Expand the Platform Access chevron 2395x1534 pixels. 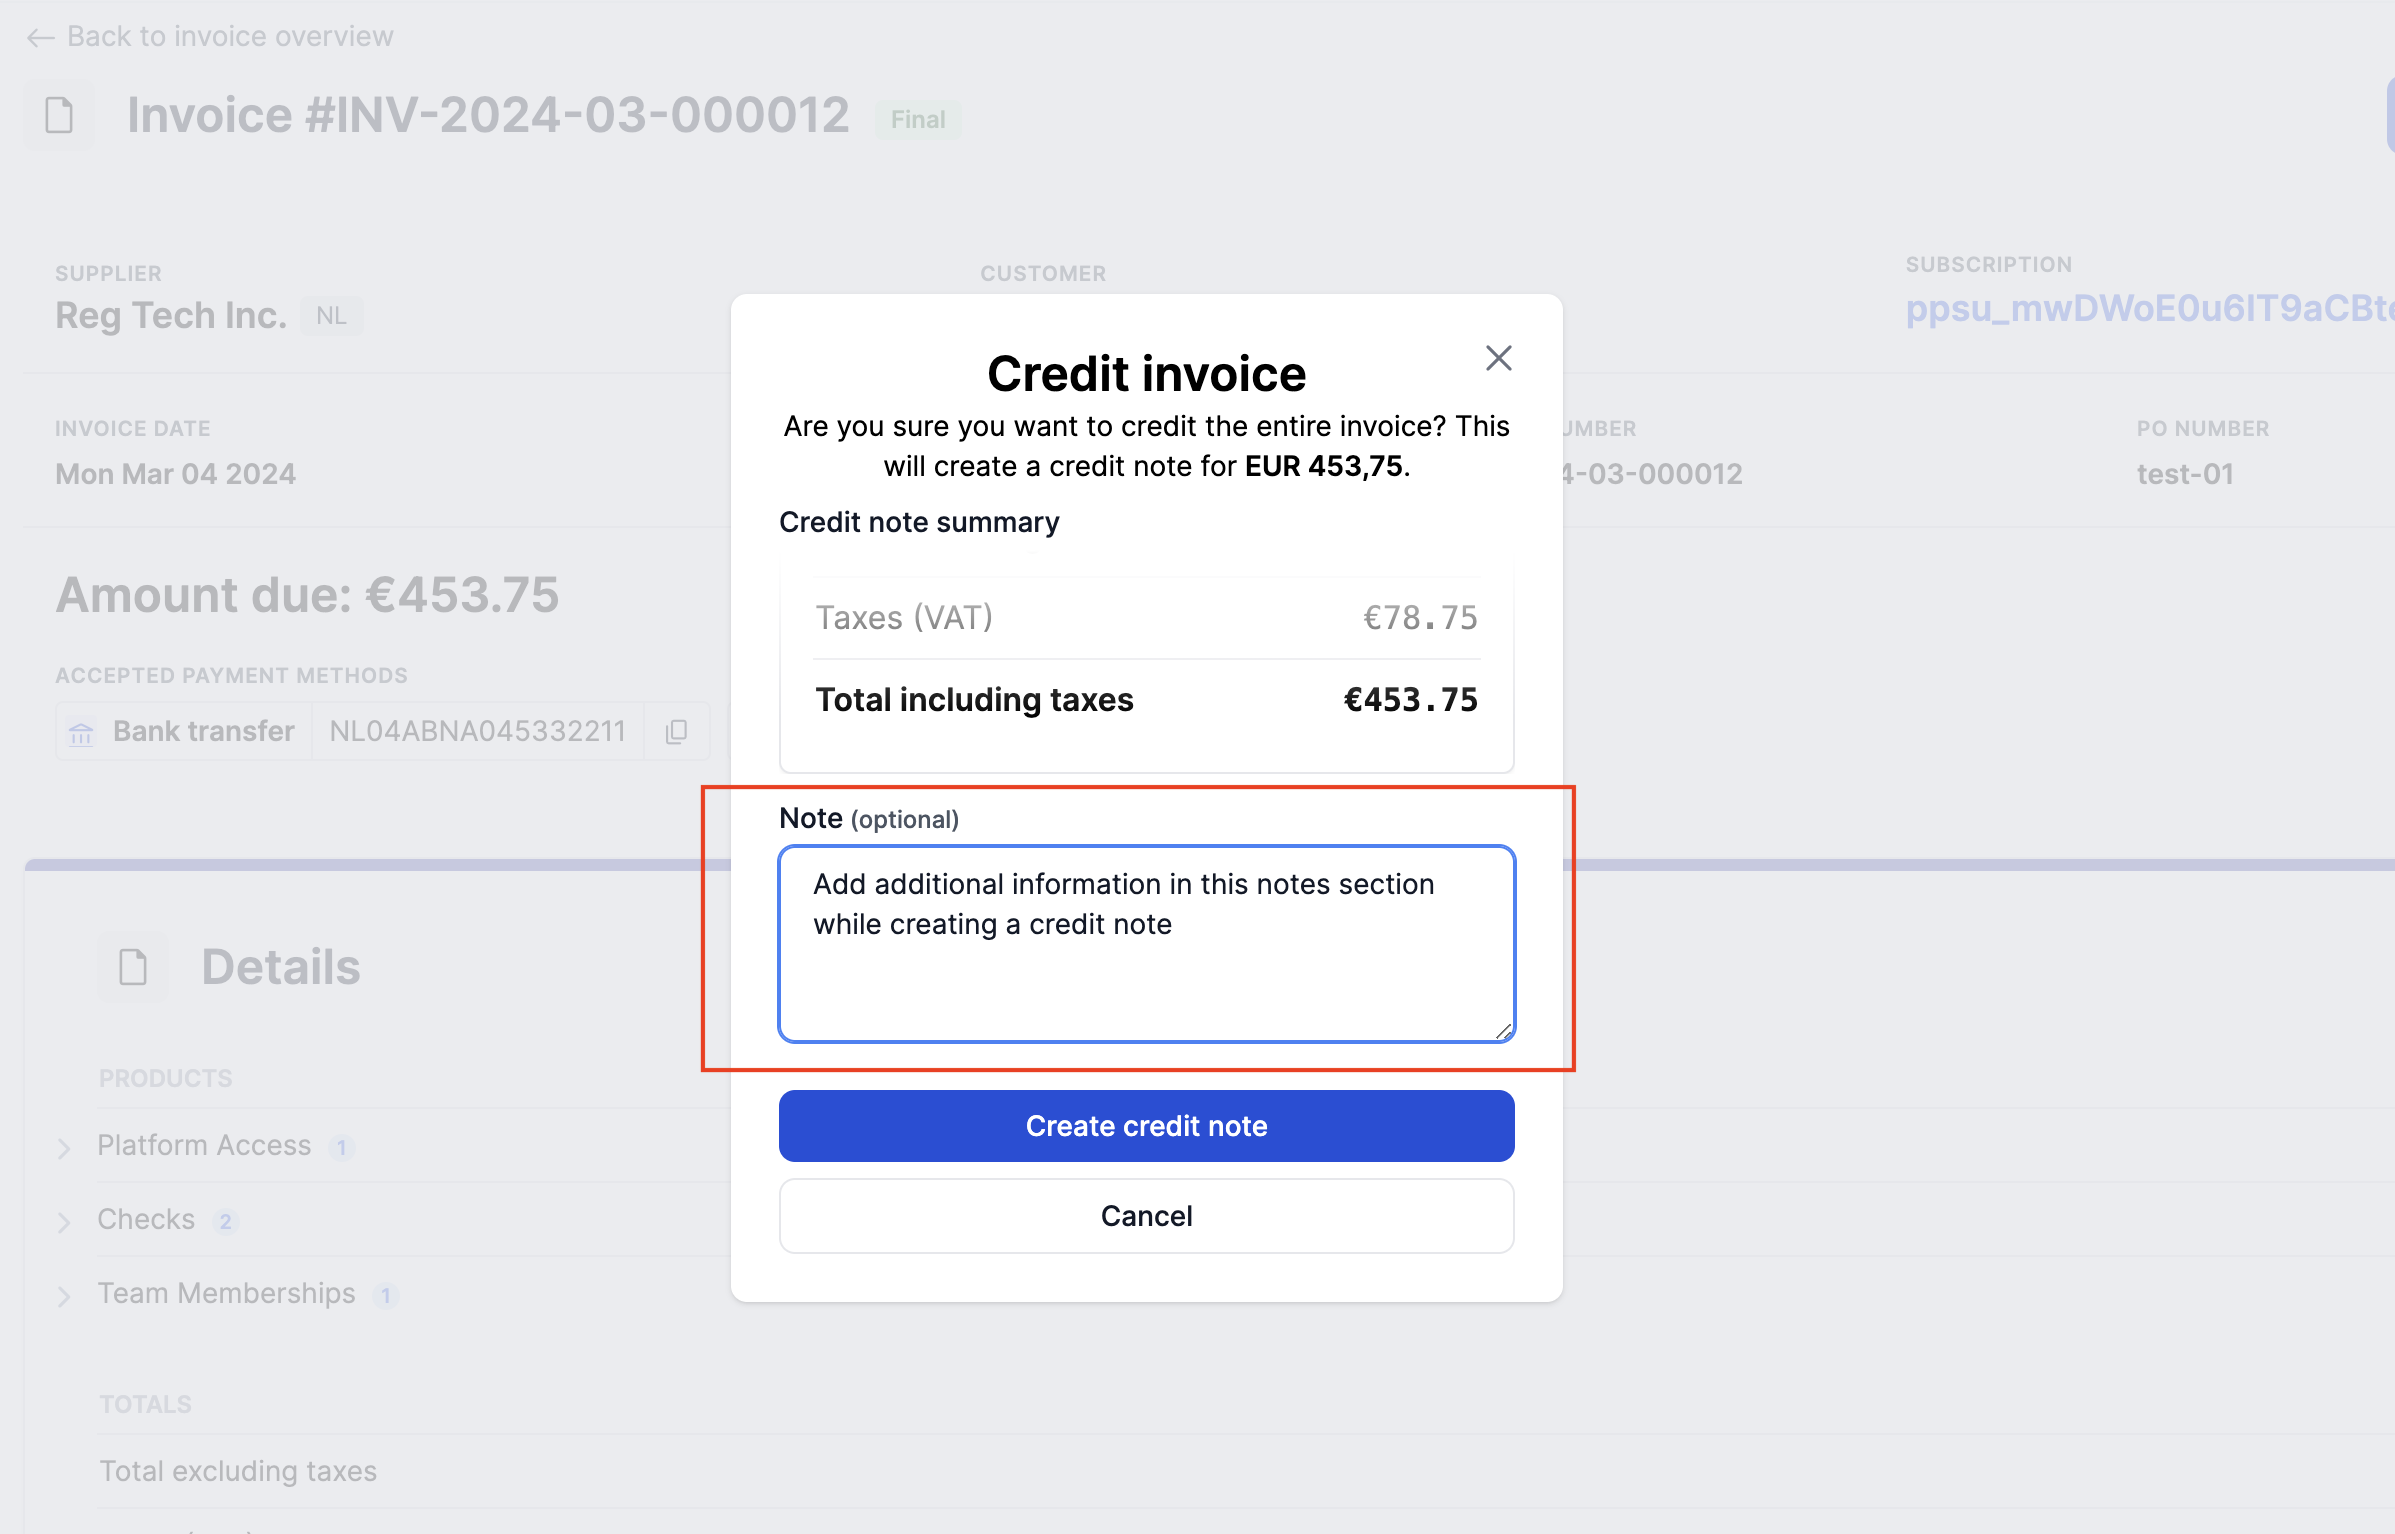[64, 1148]
